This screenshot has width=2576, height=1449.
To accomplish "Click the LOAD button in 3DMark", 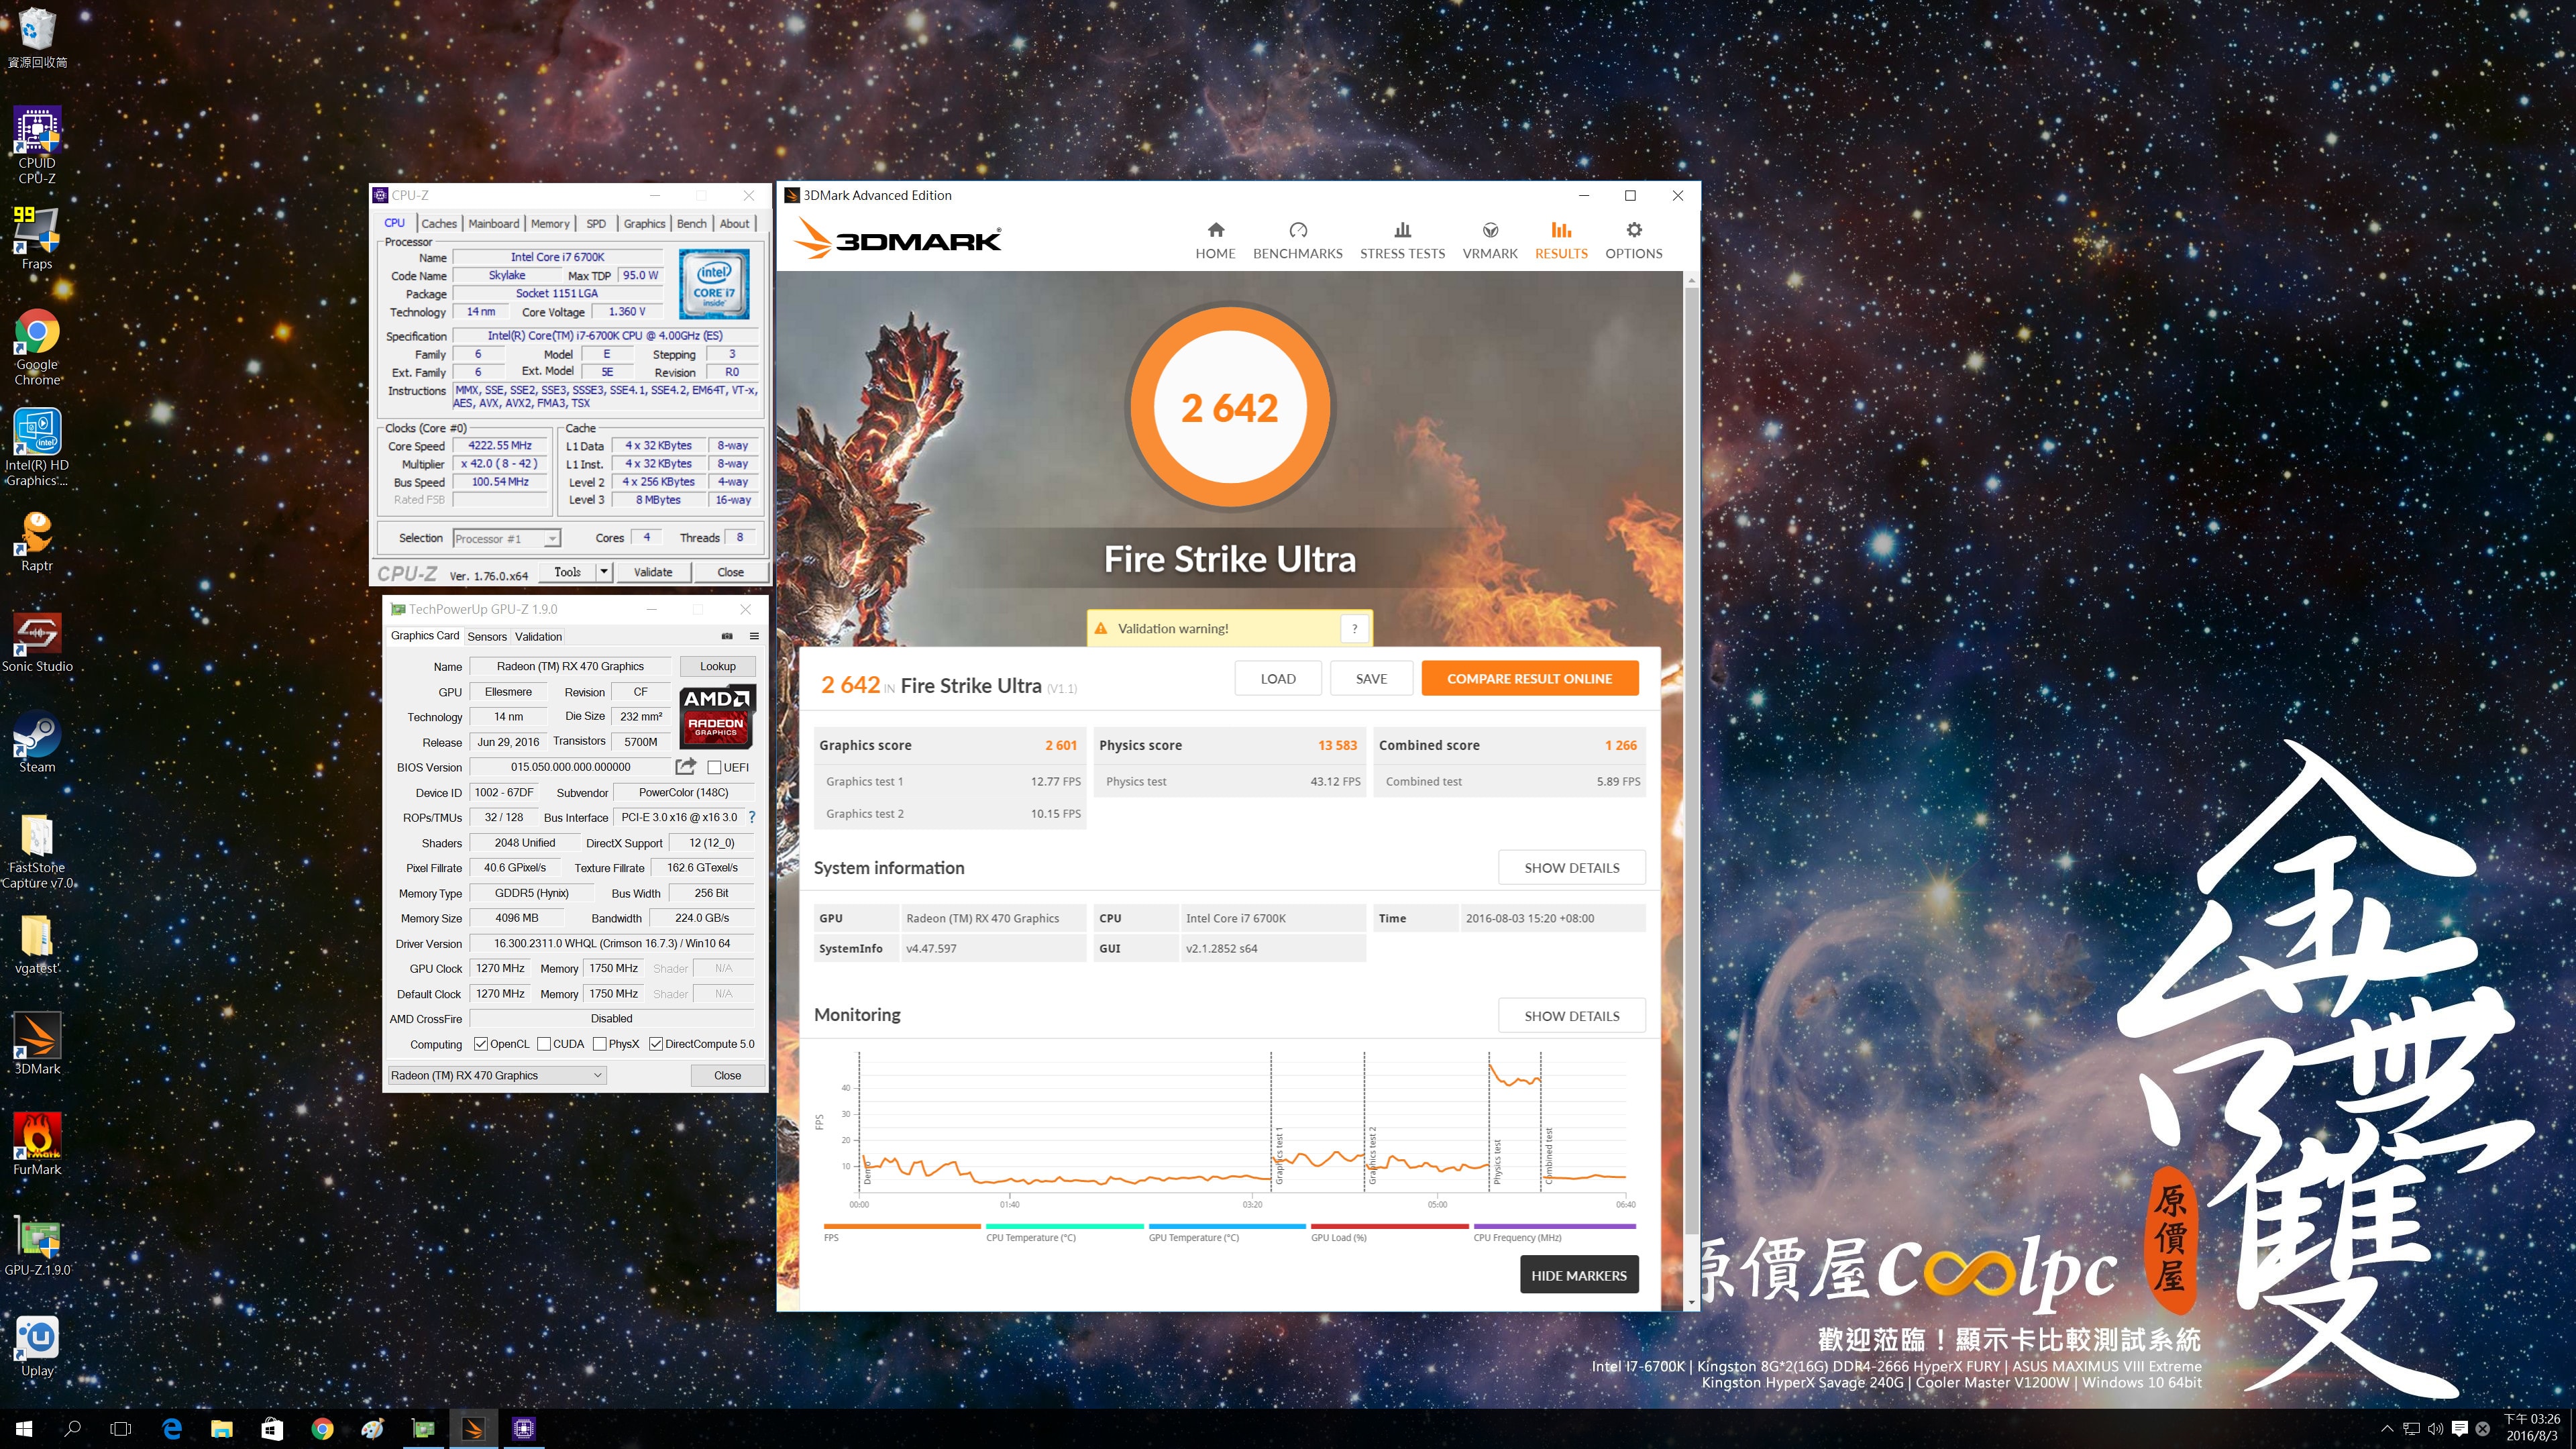I will coord(1277,678).
